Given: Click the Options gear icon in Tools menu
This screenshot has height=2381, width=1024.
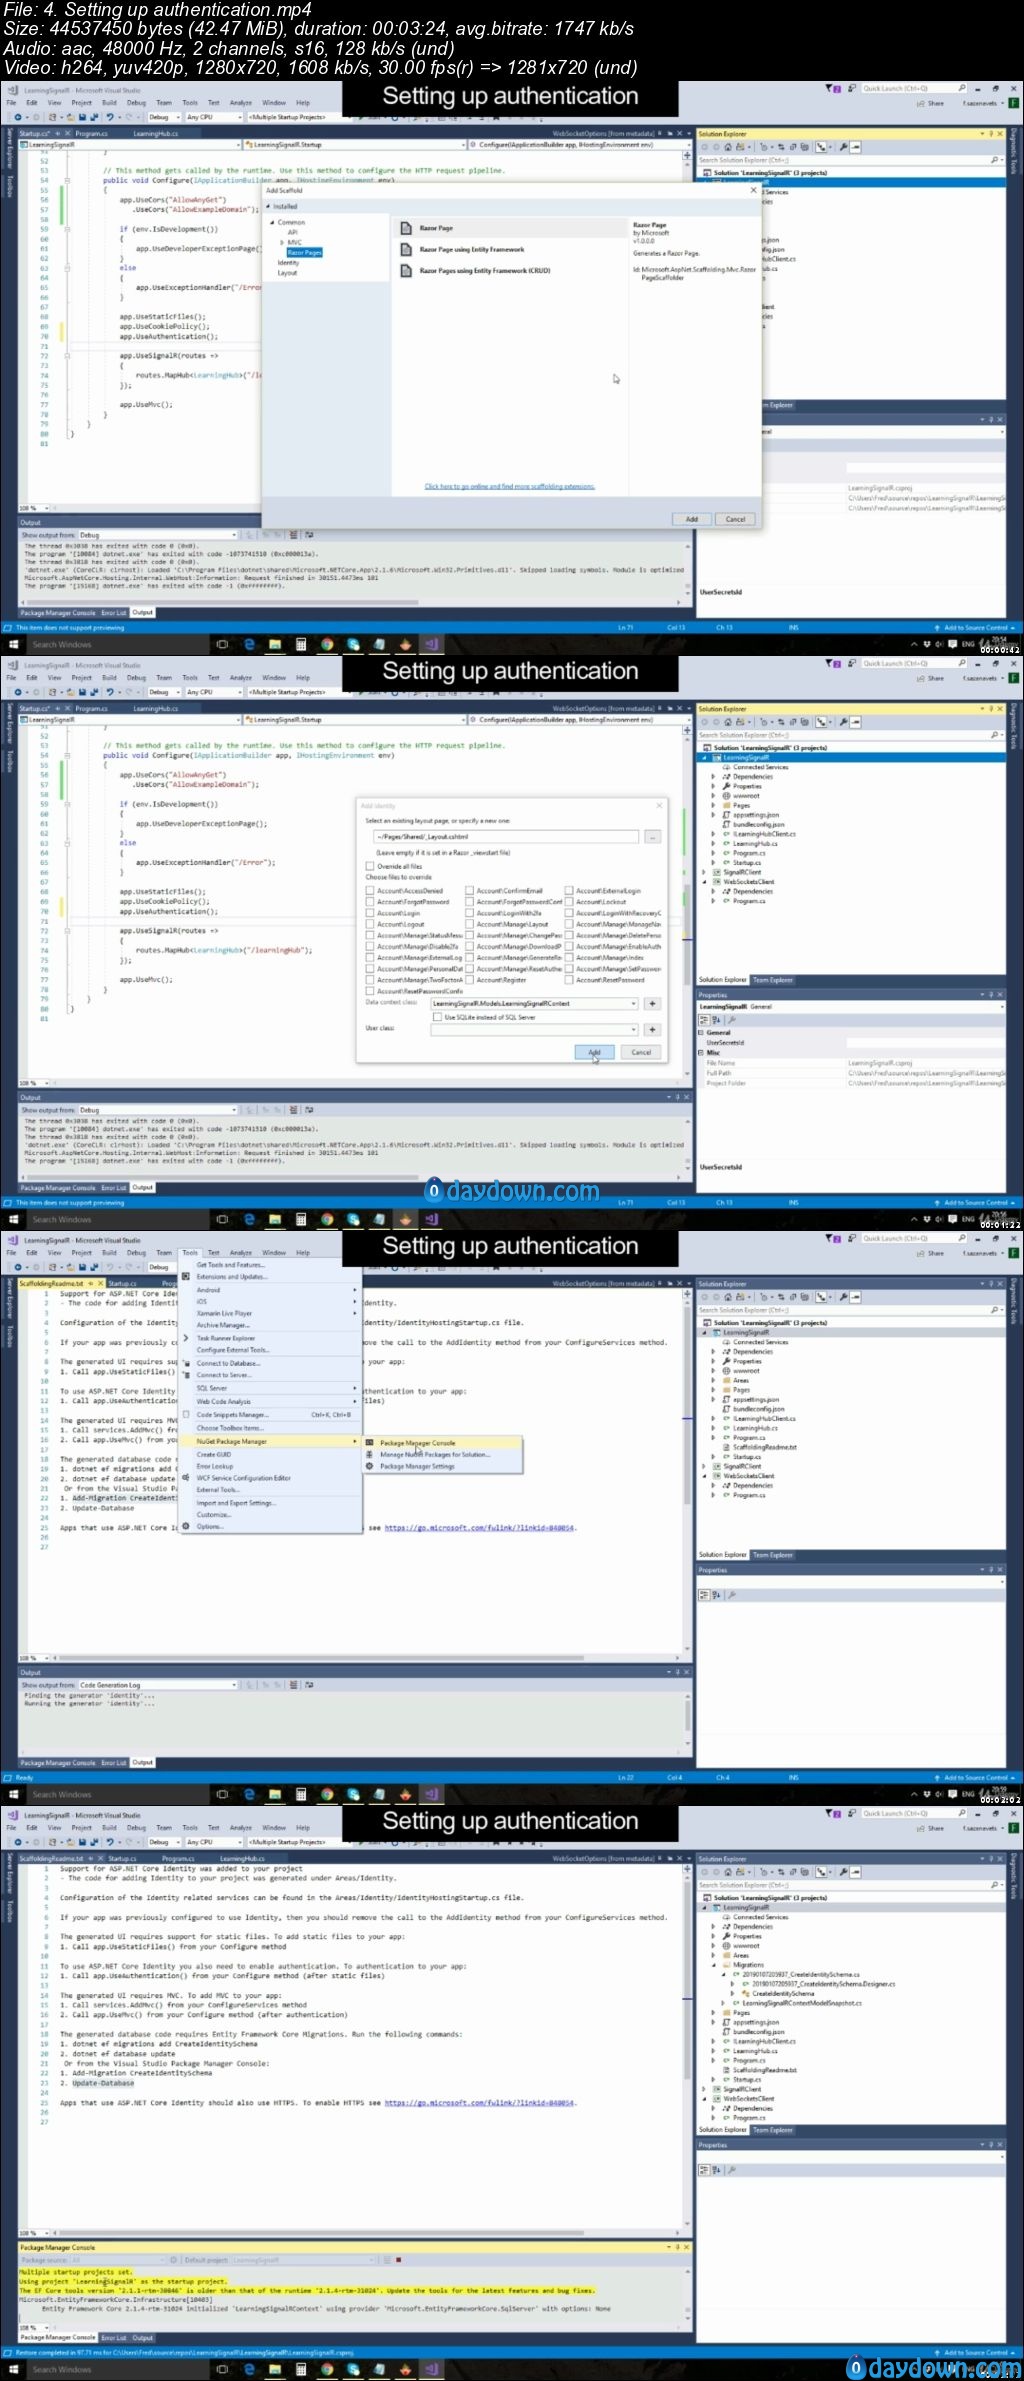Looking at the screenshot, I should 186,1527.
